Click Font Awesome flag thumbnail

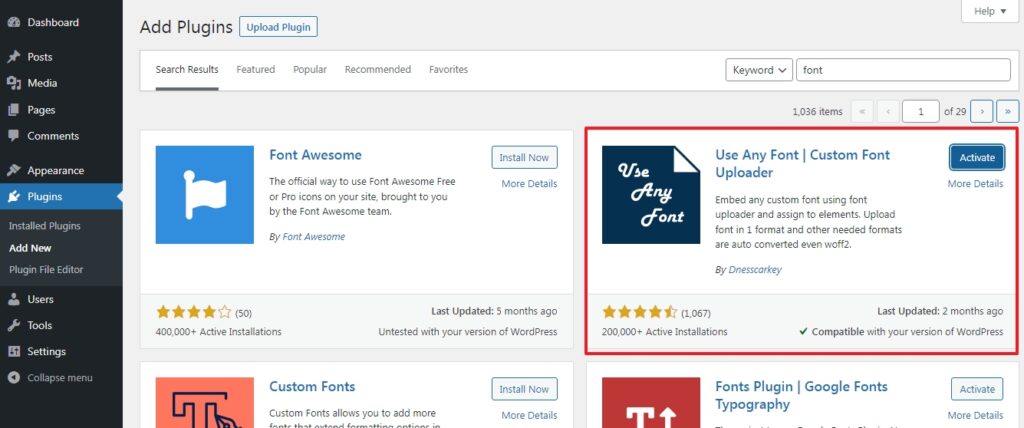pos(204,195)
